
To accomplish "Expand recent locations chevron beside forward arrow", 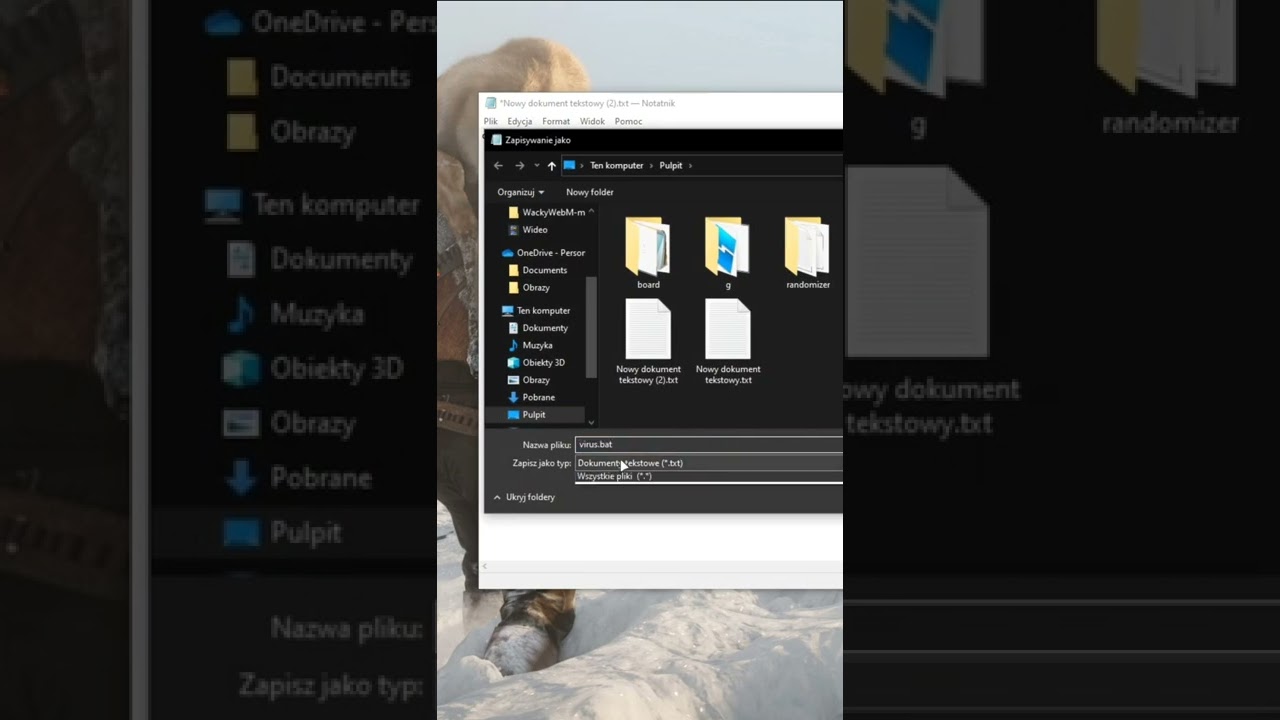I will click(x=536, y=166).
